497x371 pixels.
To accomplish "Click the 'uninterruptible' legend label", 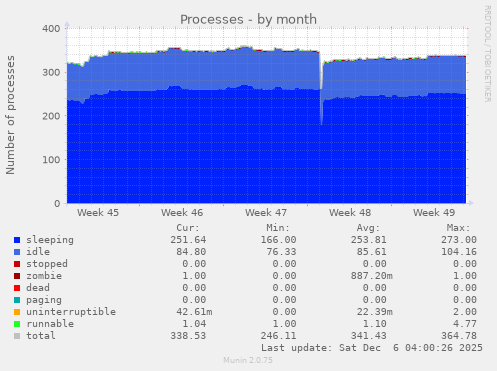I will pyautogui.click(x=71, y=312).
